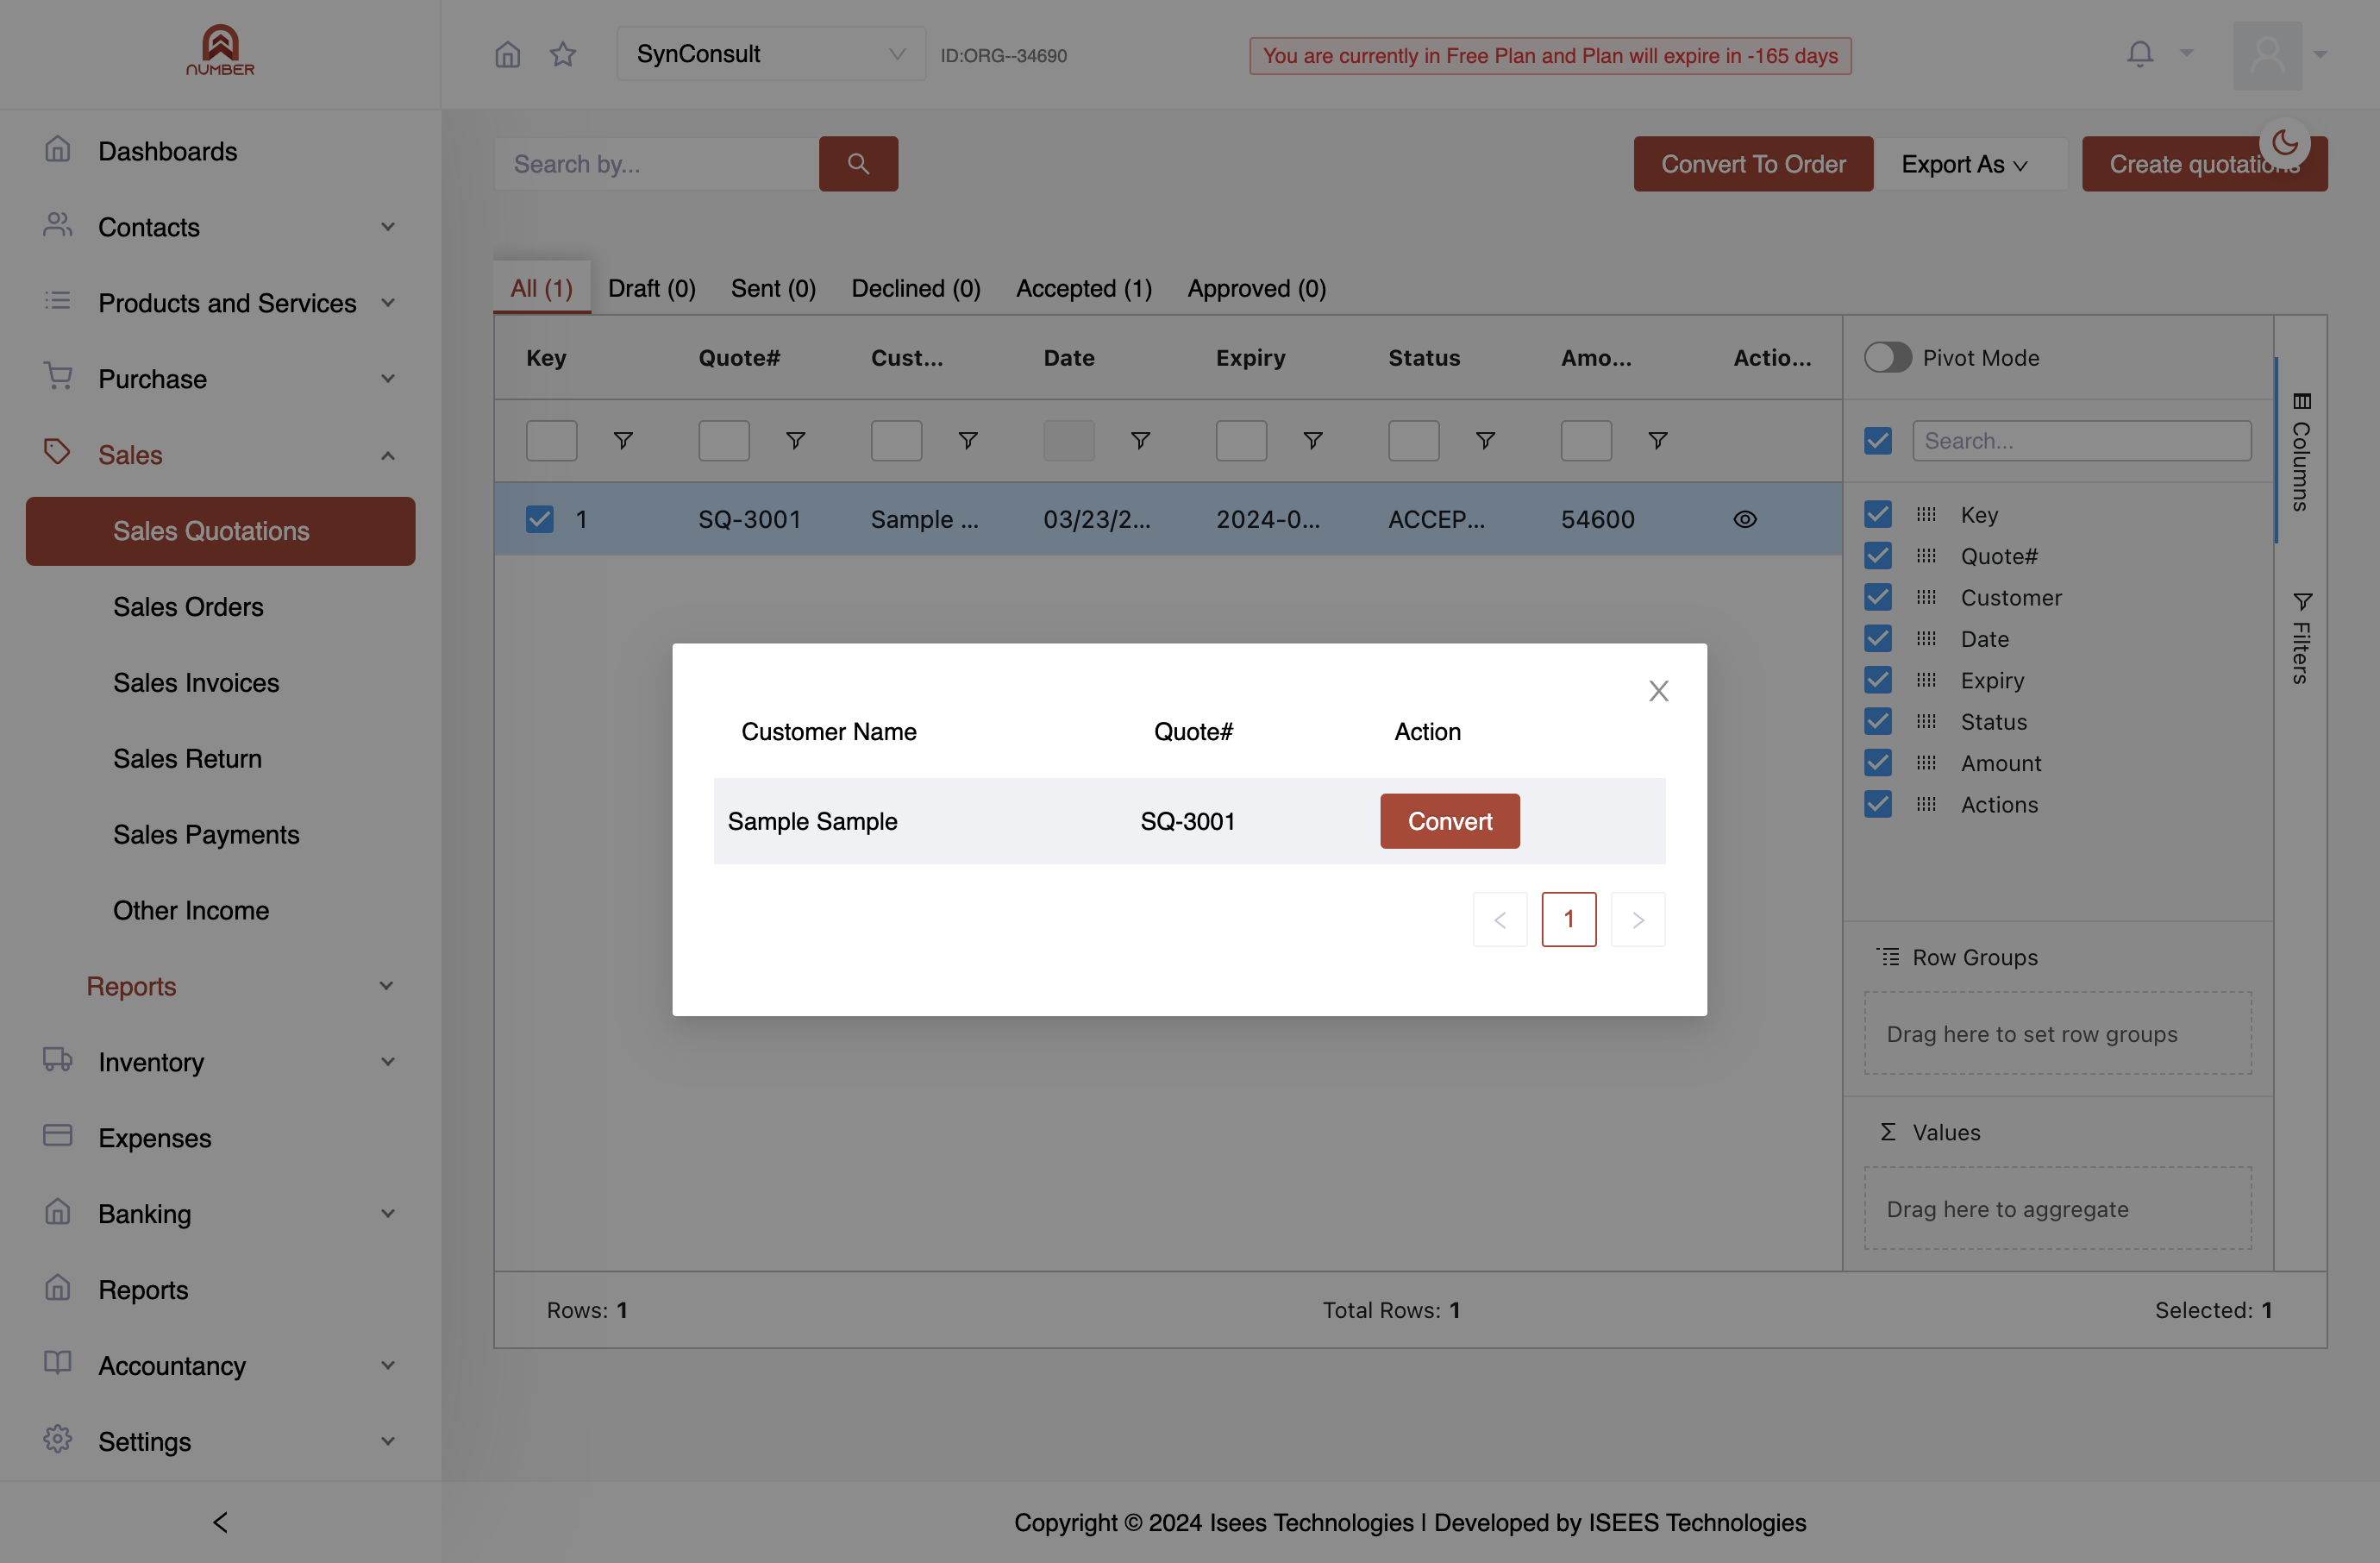Open Sales Invoices in sidebar
Screen dimensions: 2380x1563
[x=196, y=683]
